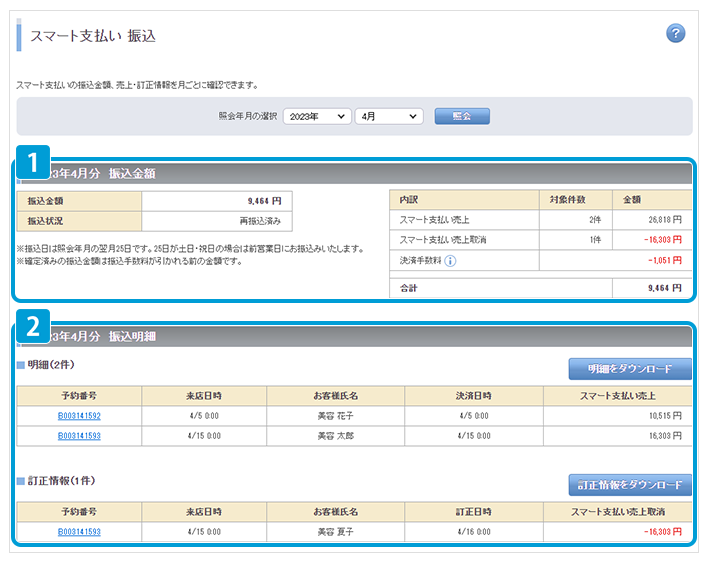The height and width of the screenshot is (563, 710).
Task: Open B003141593 link in the 明細 table
Action: pyautogui.click(x=79, y=436)
